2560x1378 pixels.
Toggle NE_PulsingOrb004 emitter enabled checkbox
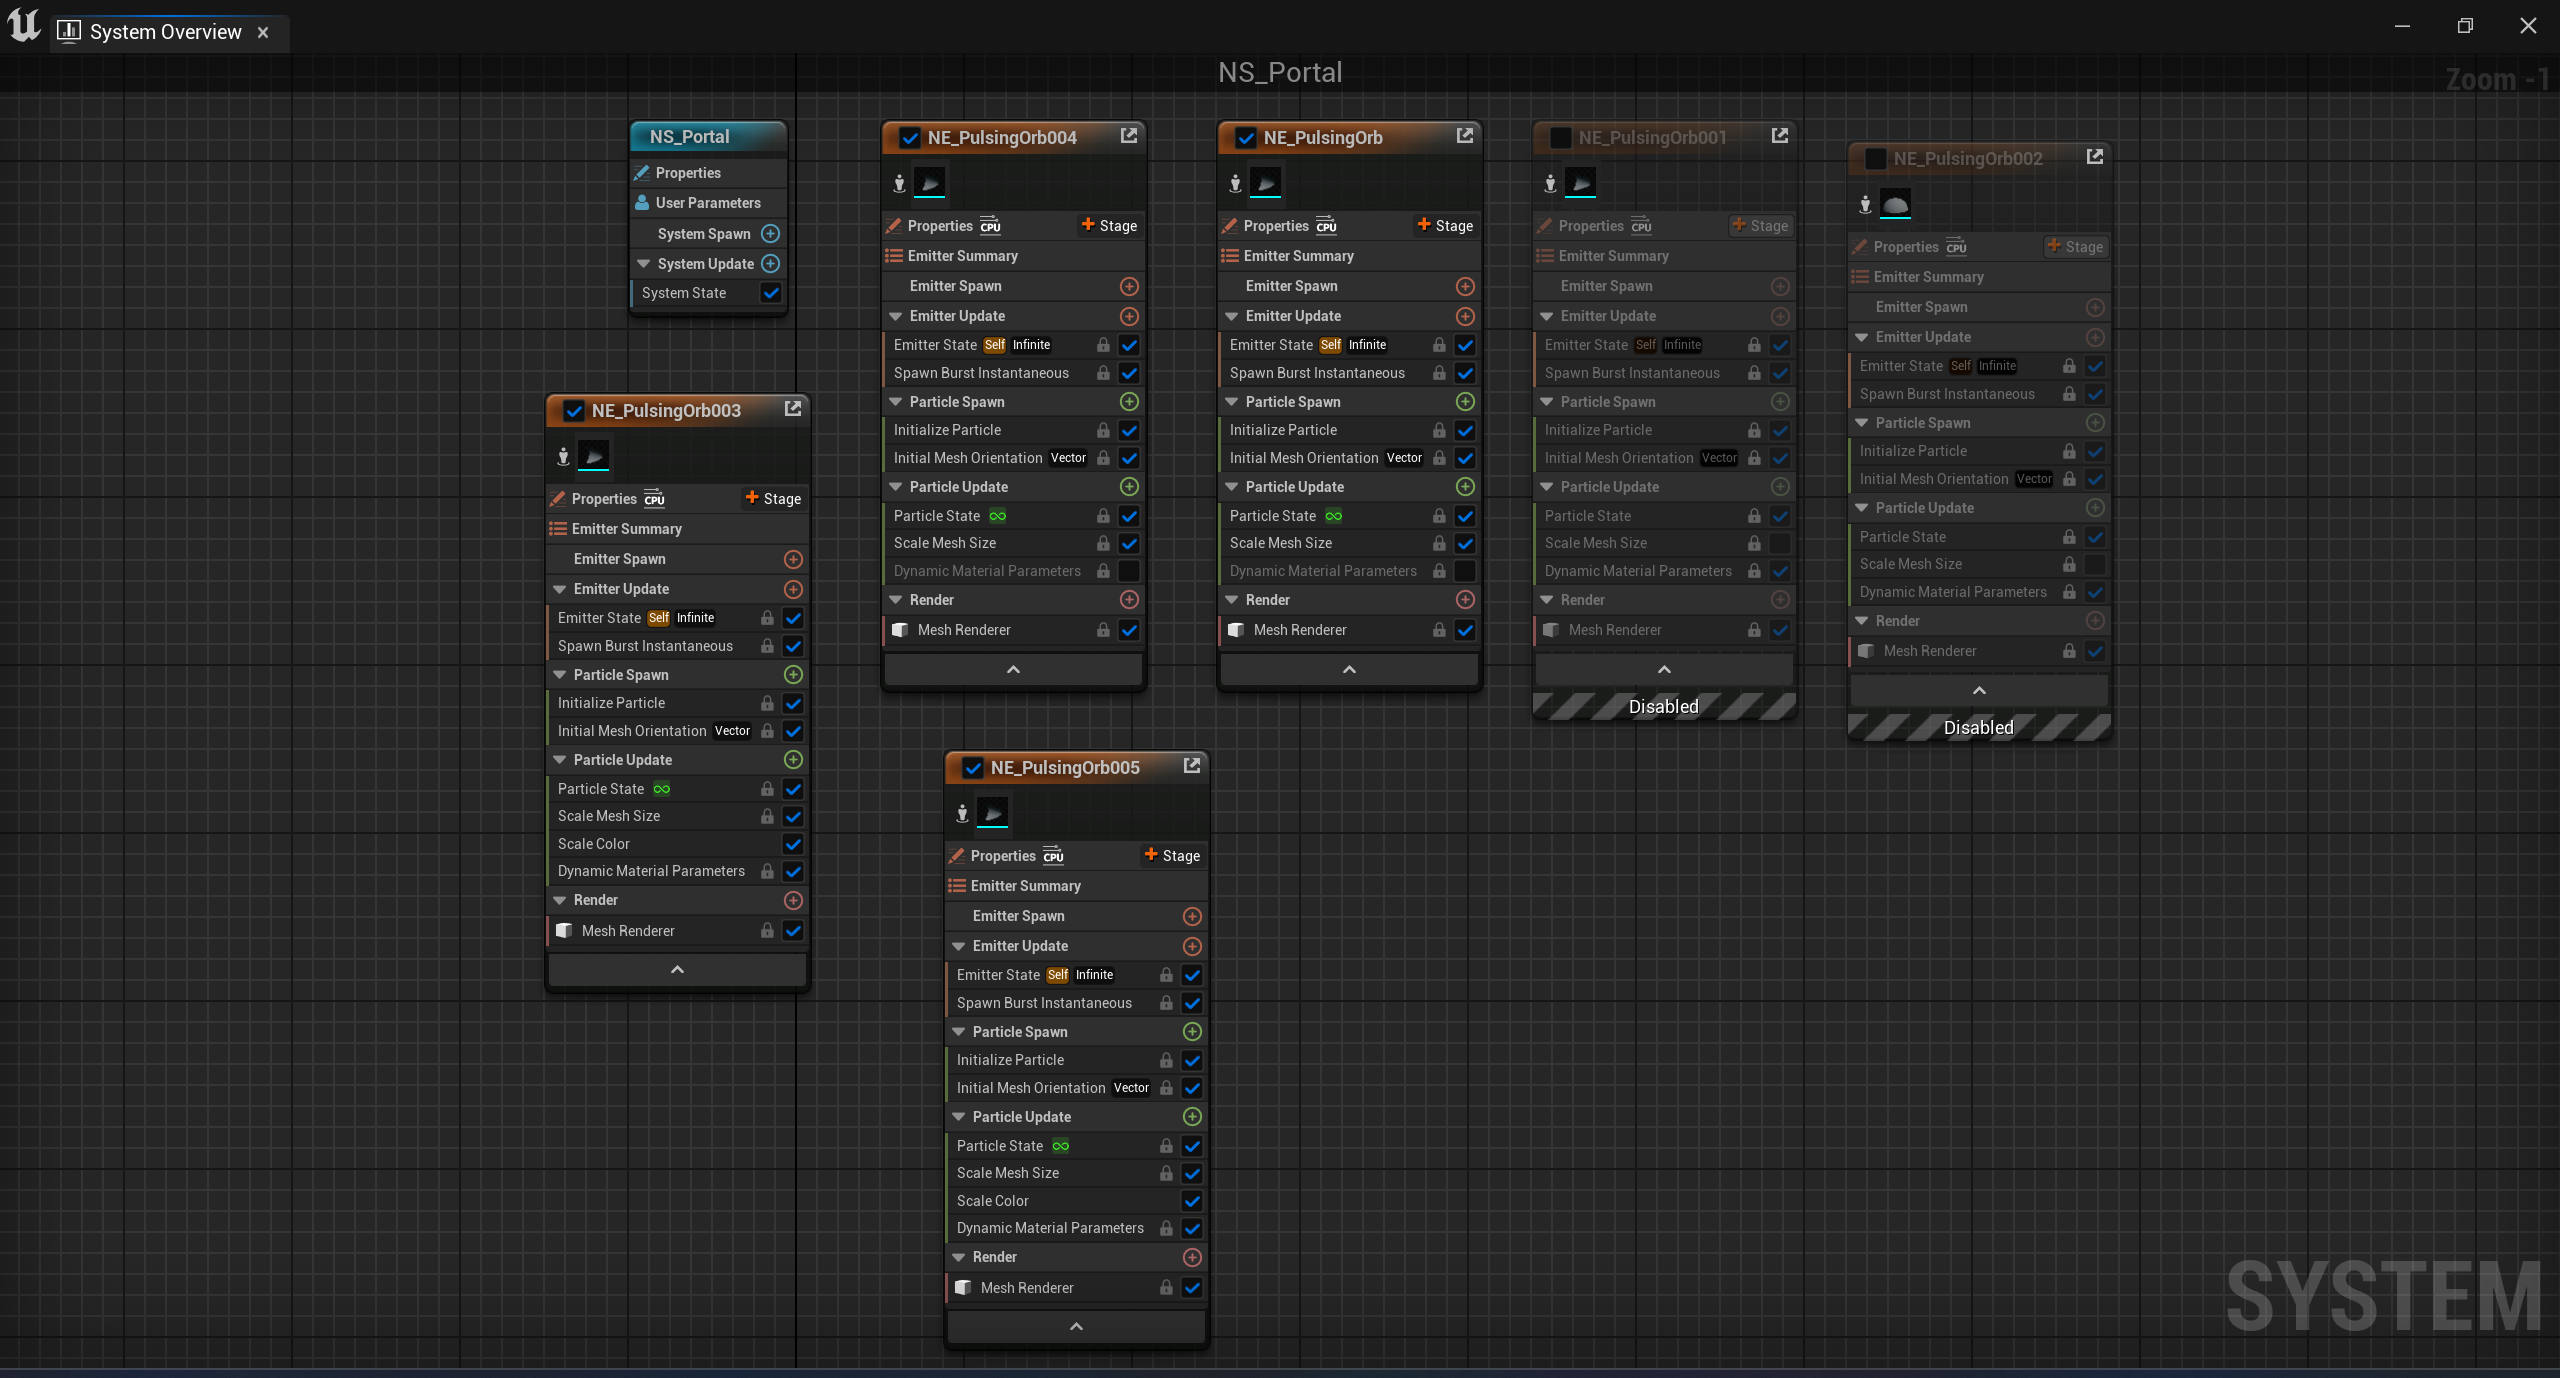[x=909, y=137]
